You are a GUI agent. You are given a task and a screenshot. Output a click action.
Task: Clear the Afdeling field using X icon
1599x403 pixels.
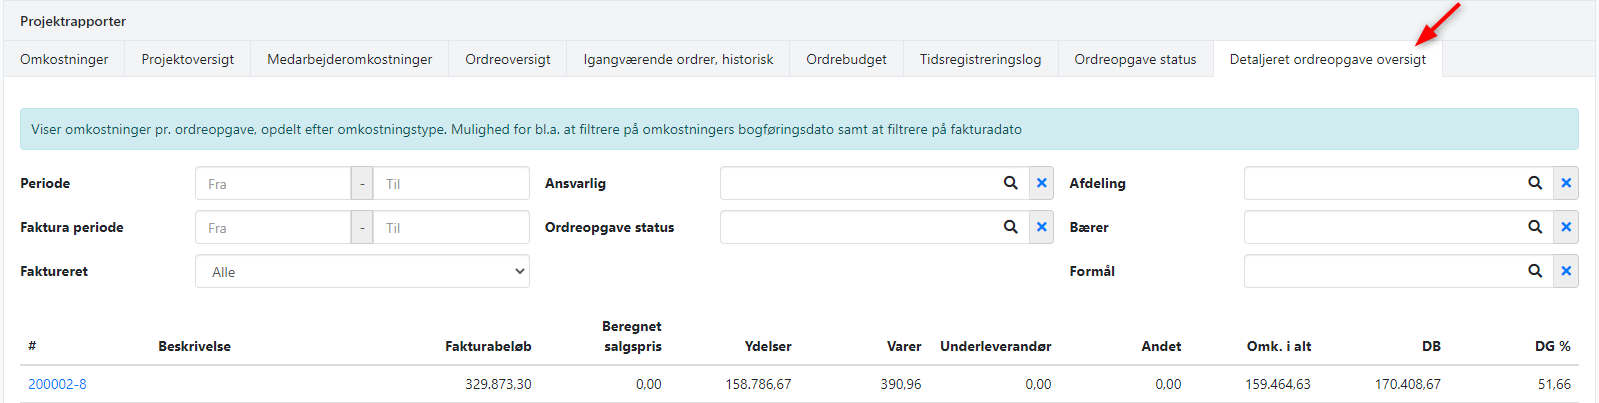1565,183
